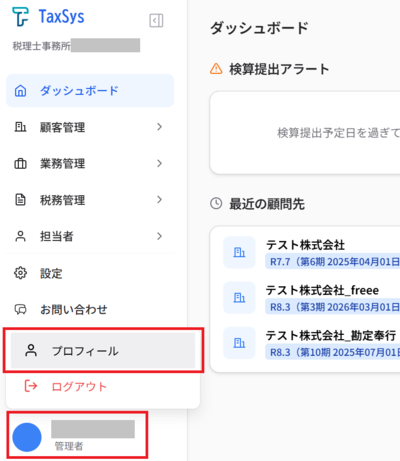Image resolution: width=400 pixels, height=461 pixels.
Task: Click the R8.3 第3期 period badge
Action: (333, 307)
